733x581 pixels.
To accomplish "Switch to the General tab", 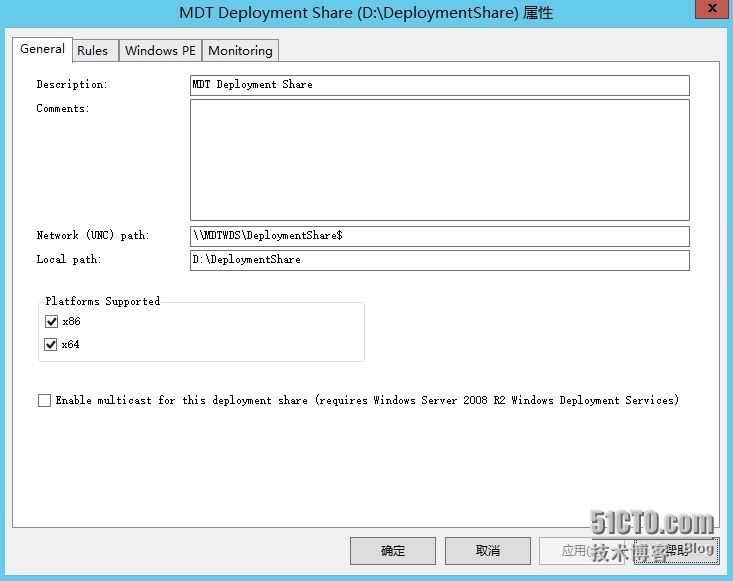I will click(42, 49).
